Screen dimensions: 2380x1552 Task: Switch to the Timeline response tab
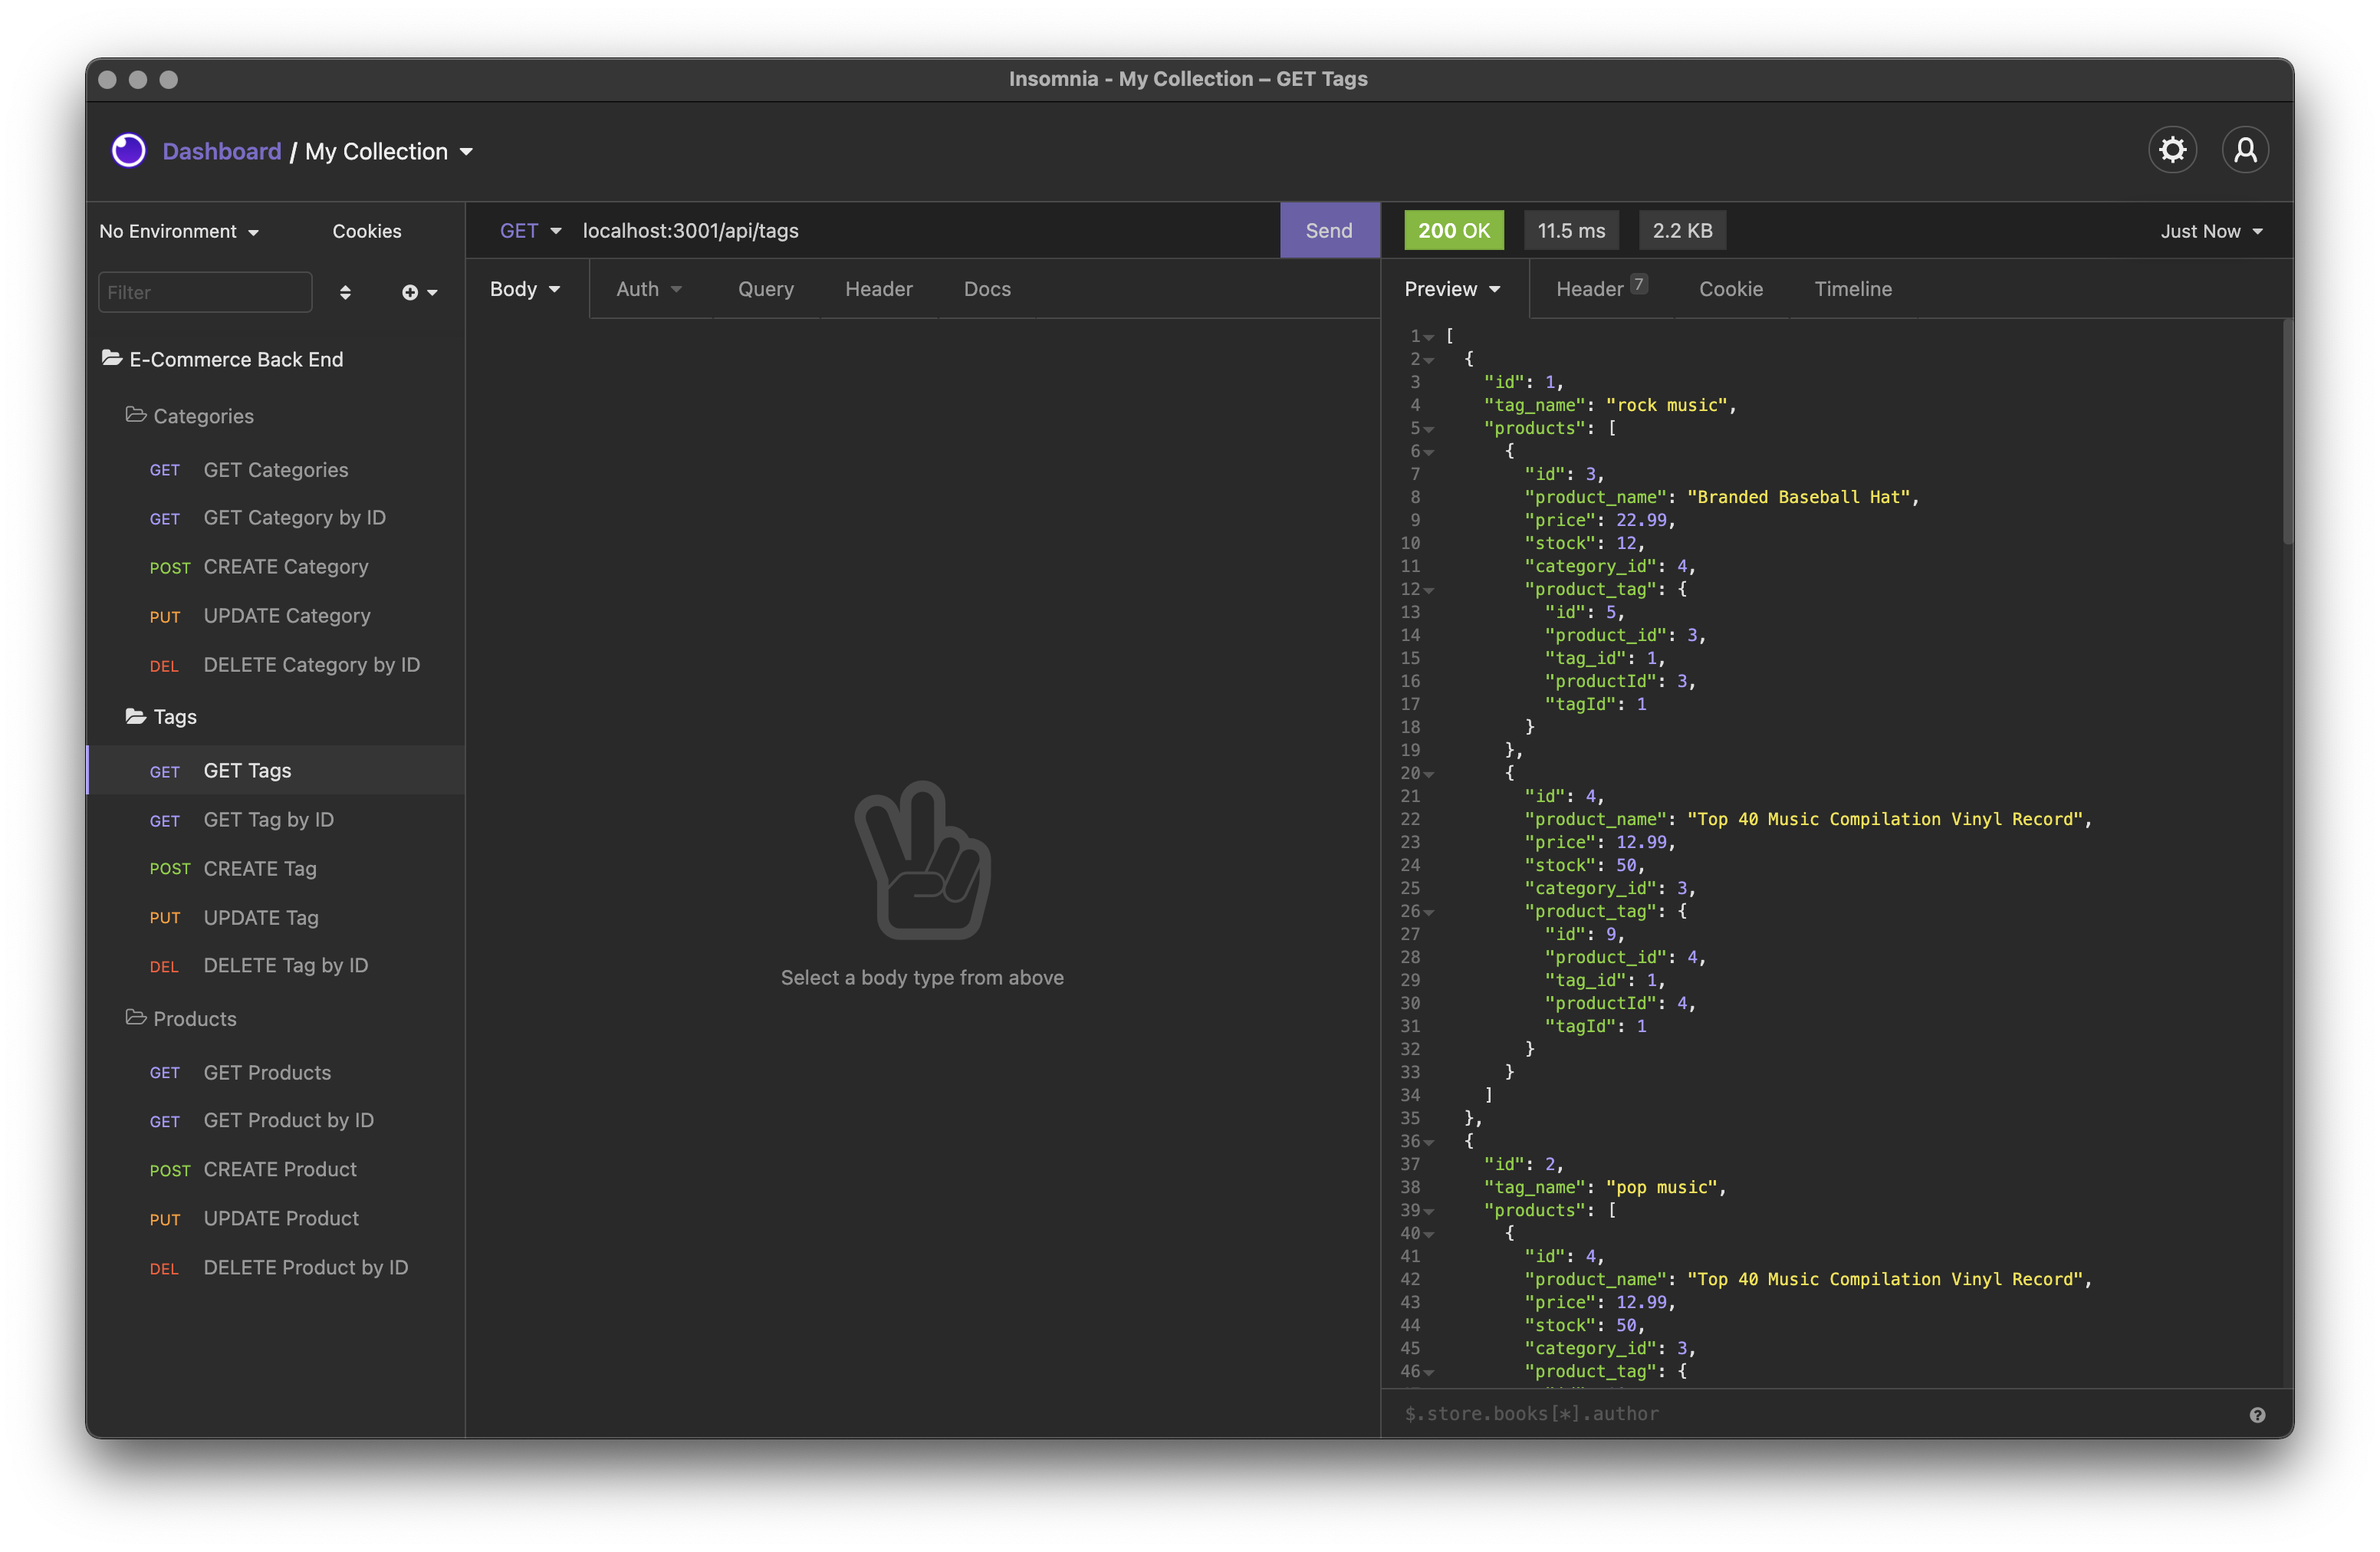coord(1852,289)
